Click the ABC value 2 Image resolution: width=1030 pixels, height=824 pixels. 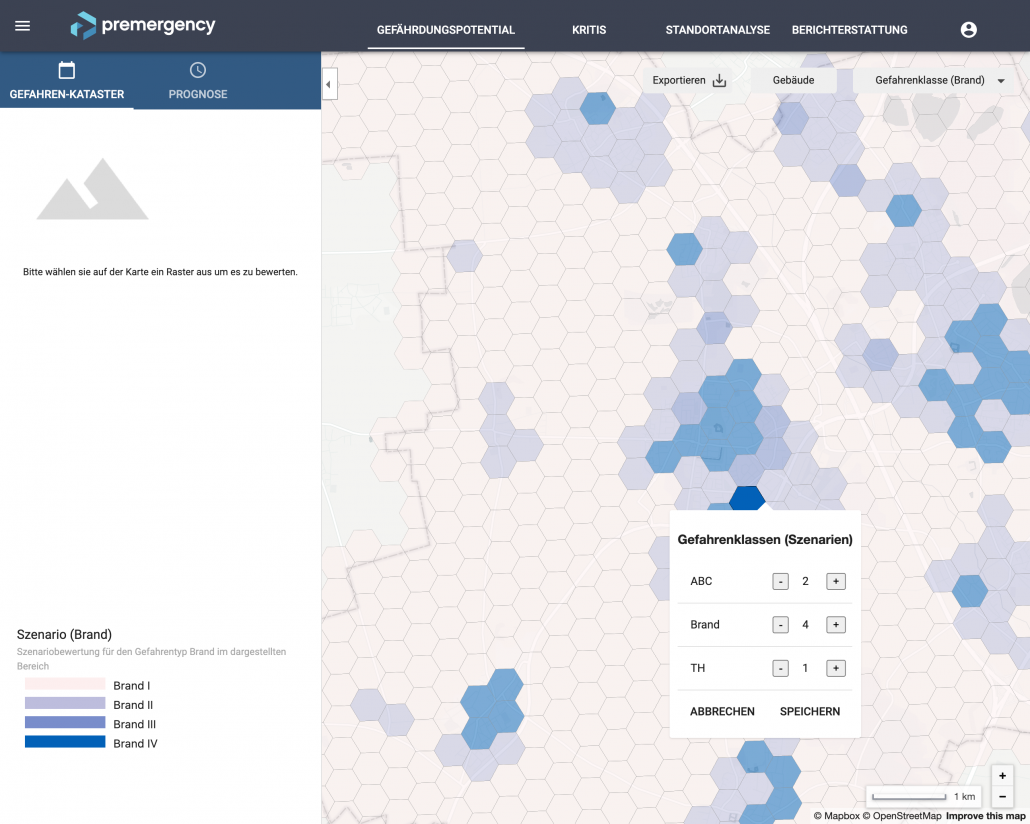click(805, 582)
